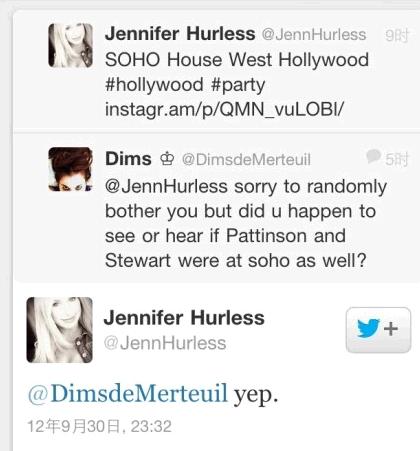Open Jennifer Hurless avatar in top tweet

click(71, 46)
